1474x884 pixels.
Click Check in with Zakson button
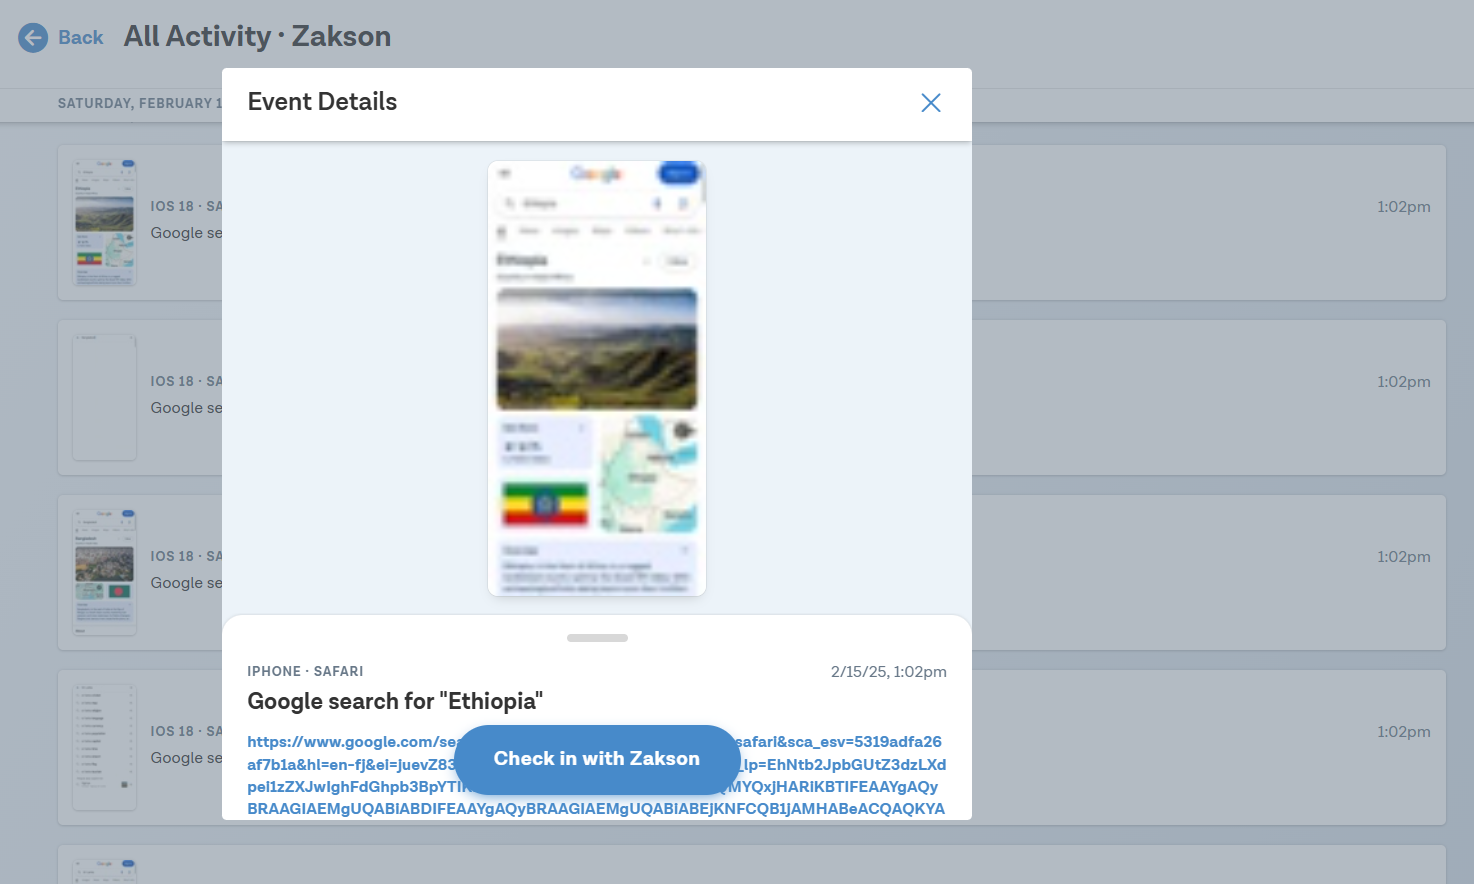coord(597,759)
